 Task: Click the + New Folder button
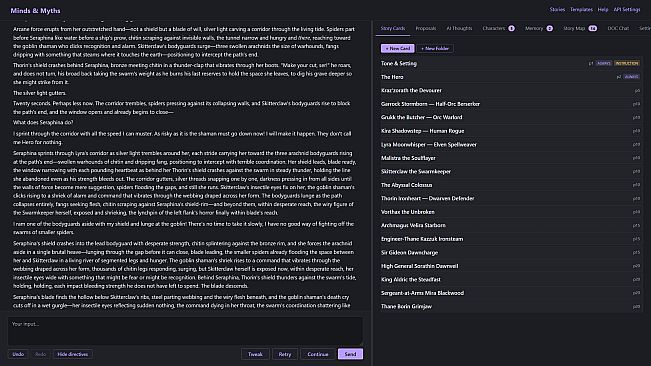[435, 49]
